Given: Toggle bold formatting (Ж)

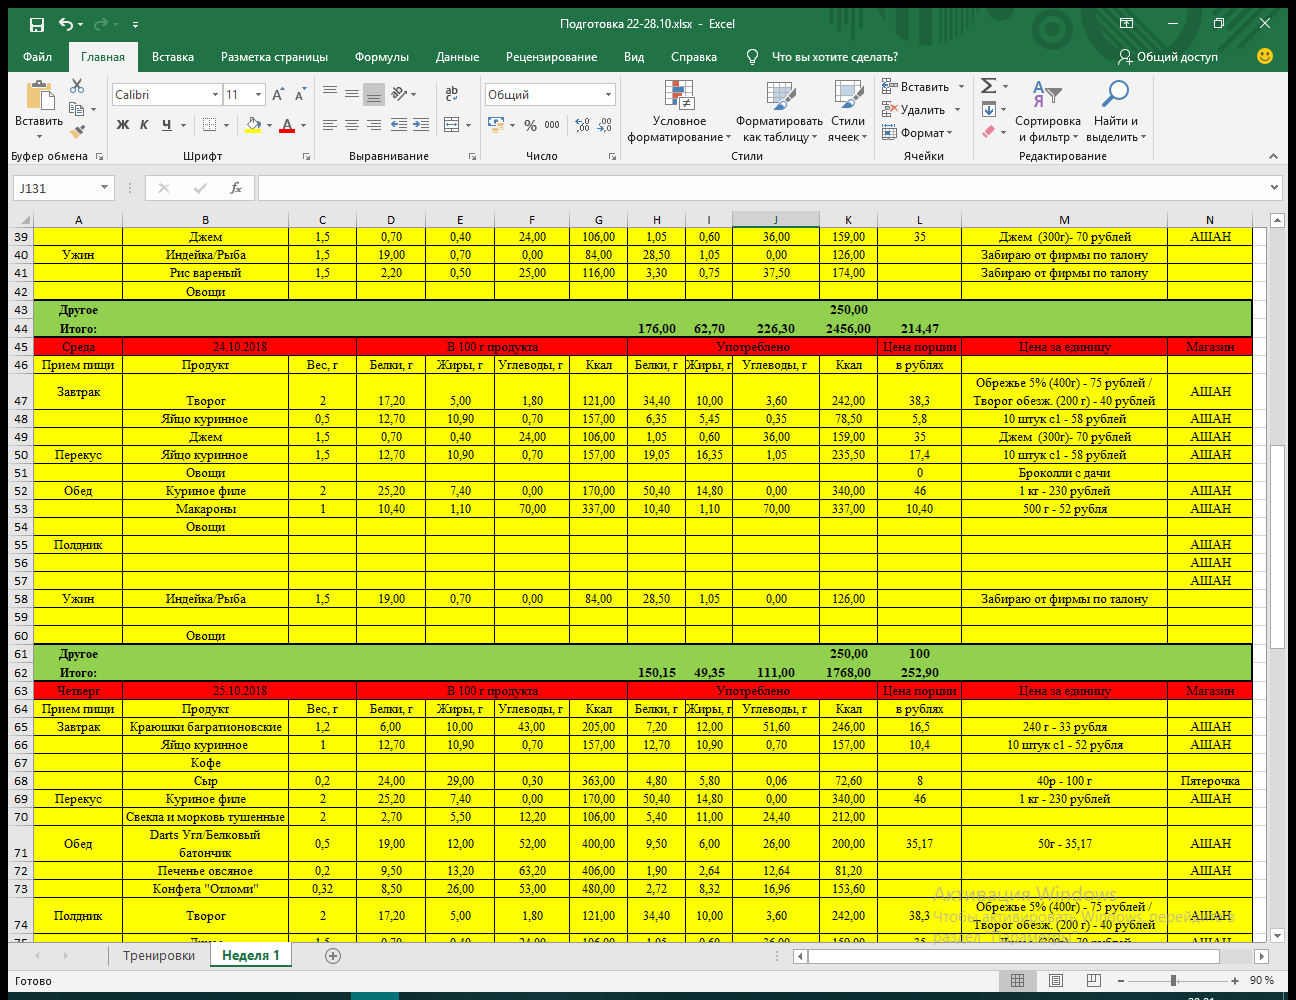Looking at the screenshot, I should point(123,125).
